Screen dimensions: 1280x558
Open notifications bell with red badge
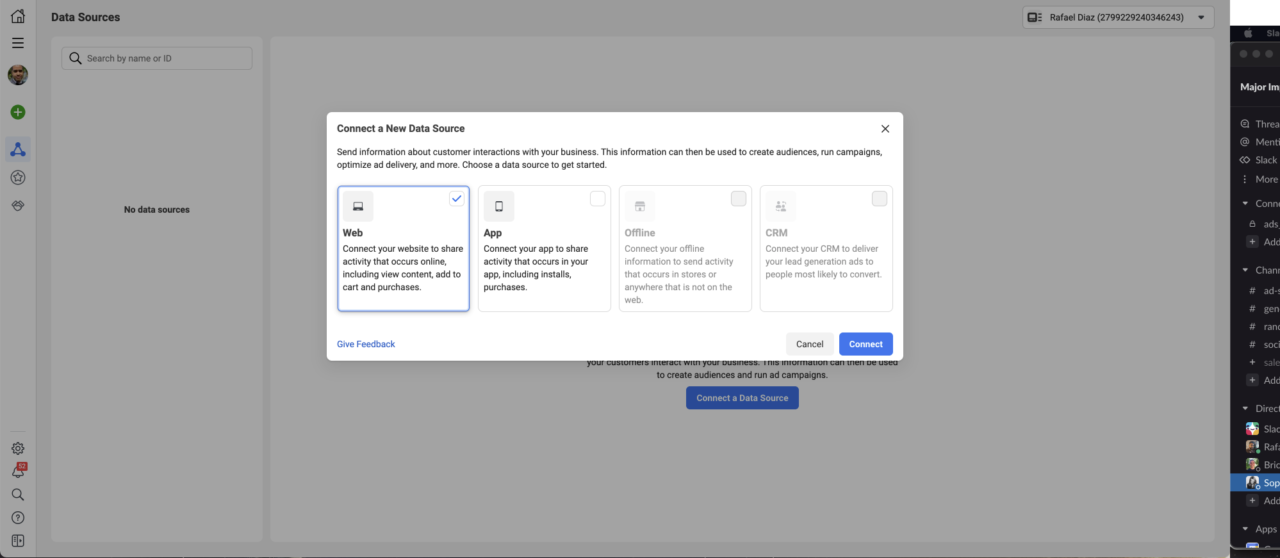17,471
